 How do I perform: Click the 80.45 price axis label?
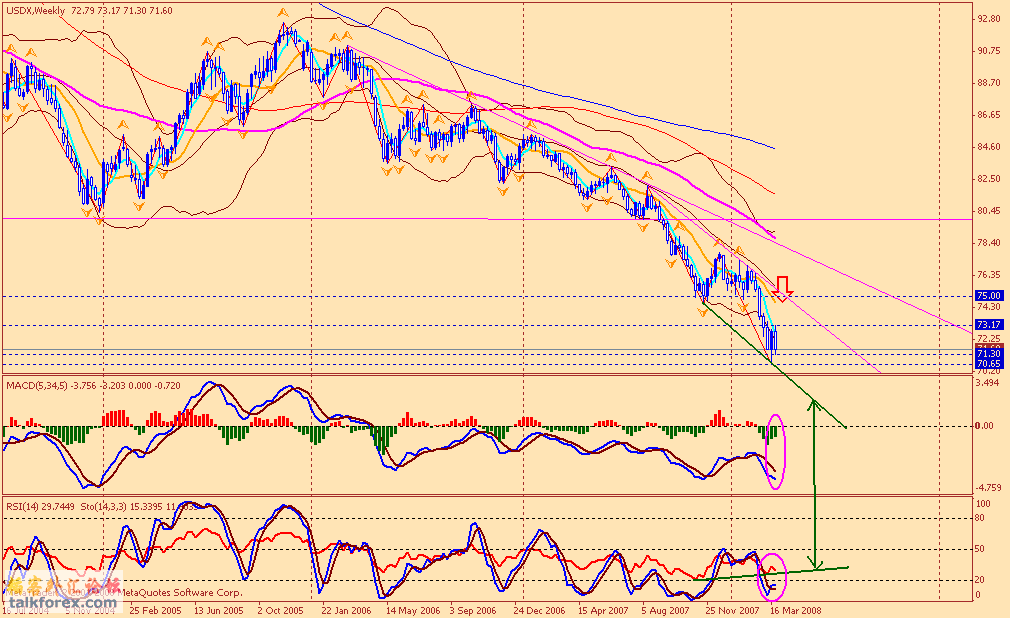988,211
